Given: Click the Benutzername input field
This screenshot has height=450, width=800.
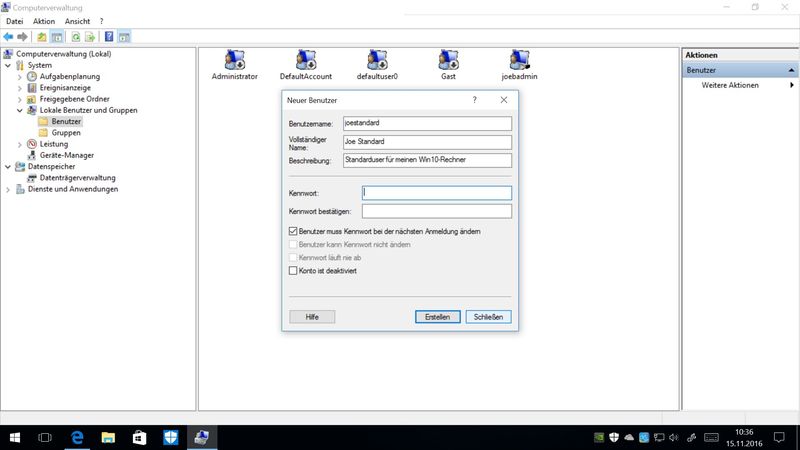Looking at the screenshot, I should click(428, 123).
